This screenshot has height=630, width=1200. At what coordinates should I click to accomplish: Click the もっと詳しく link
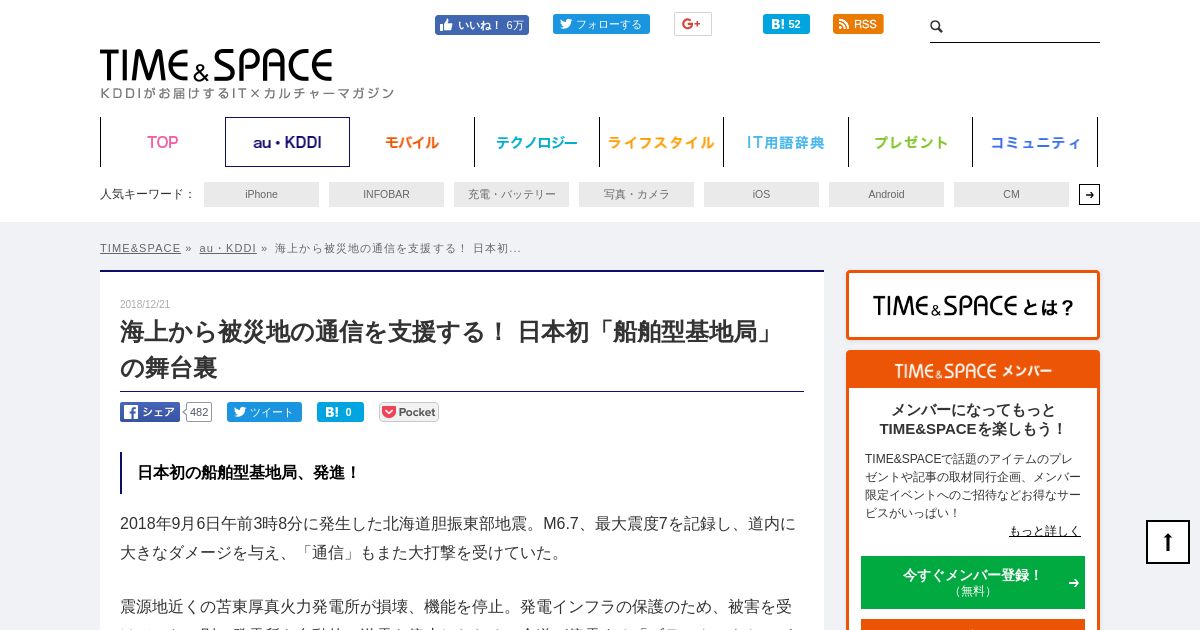tap(1045, 531)
